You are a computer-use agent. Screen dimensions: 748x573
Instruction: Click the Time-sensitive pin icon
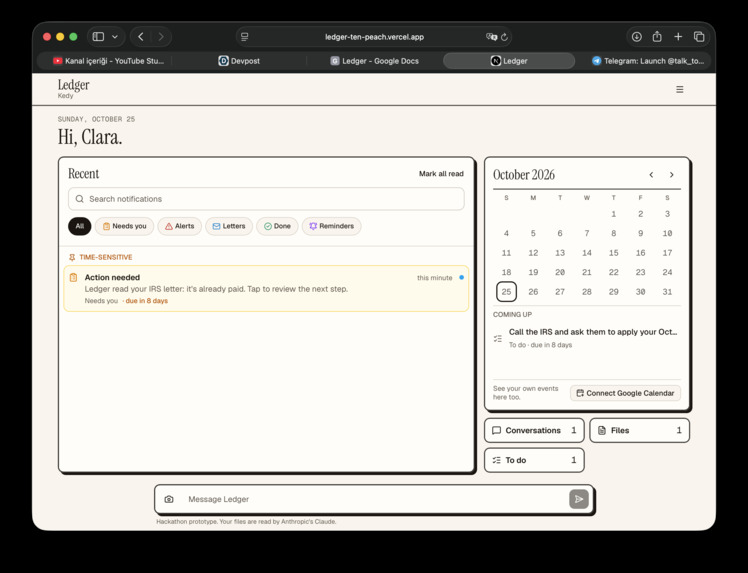pyautogui.click(x=72, y=257)
